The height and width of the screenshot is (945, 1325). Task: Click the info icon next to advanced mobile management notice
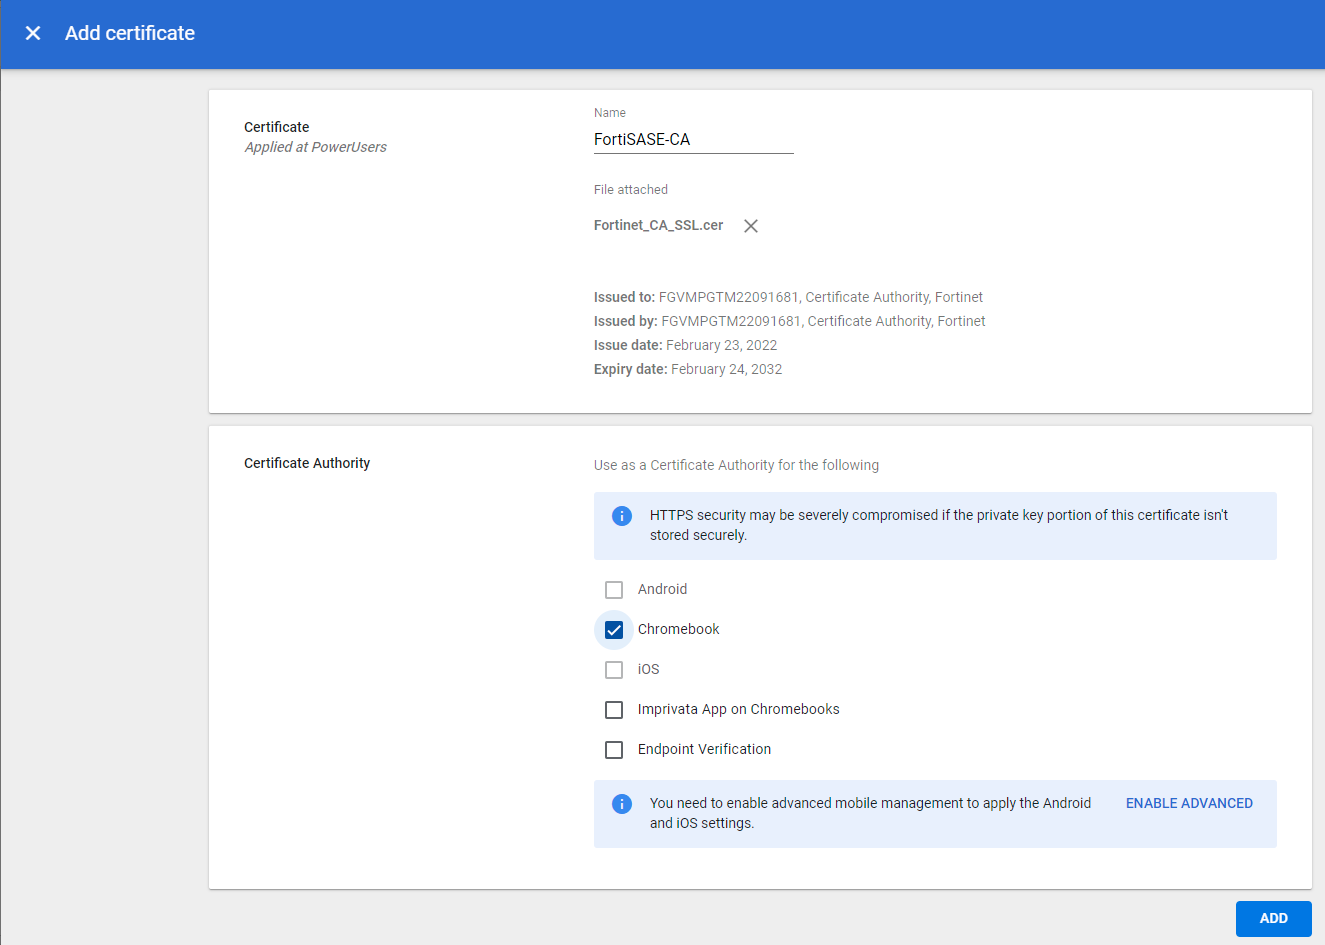click(x=621, y=803)
